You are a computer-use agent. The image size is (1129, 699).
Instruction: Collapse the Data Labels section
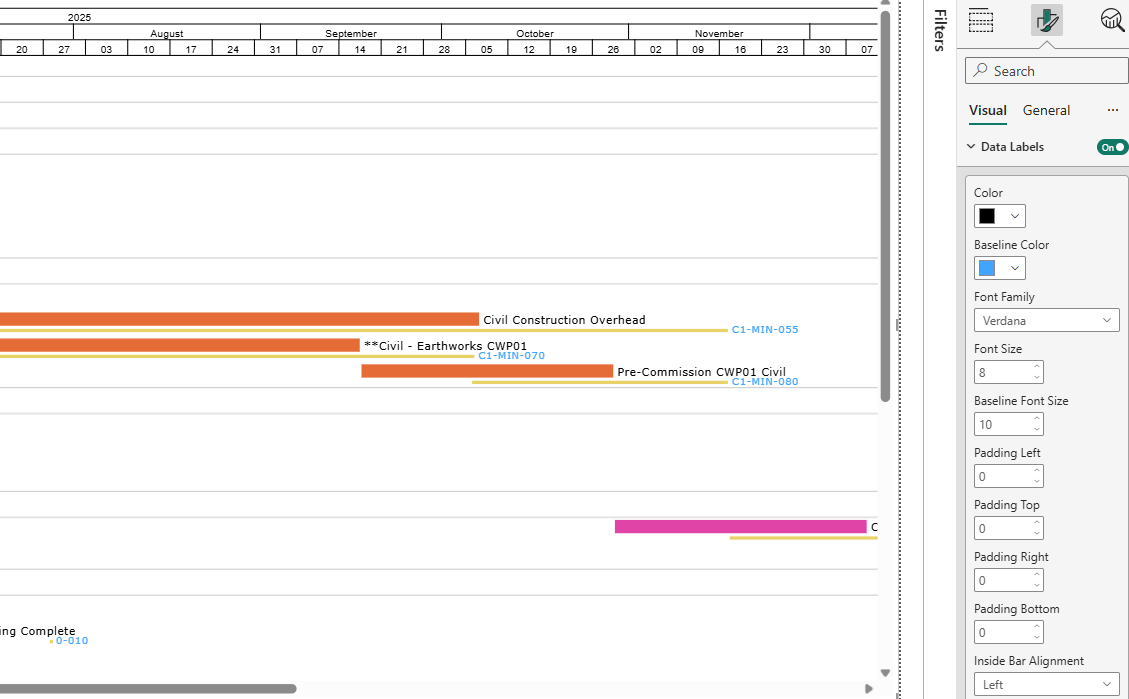click(969, 146)
